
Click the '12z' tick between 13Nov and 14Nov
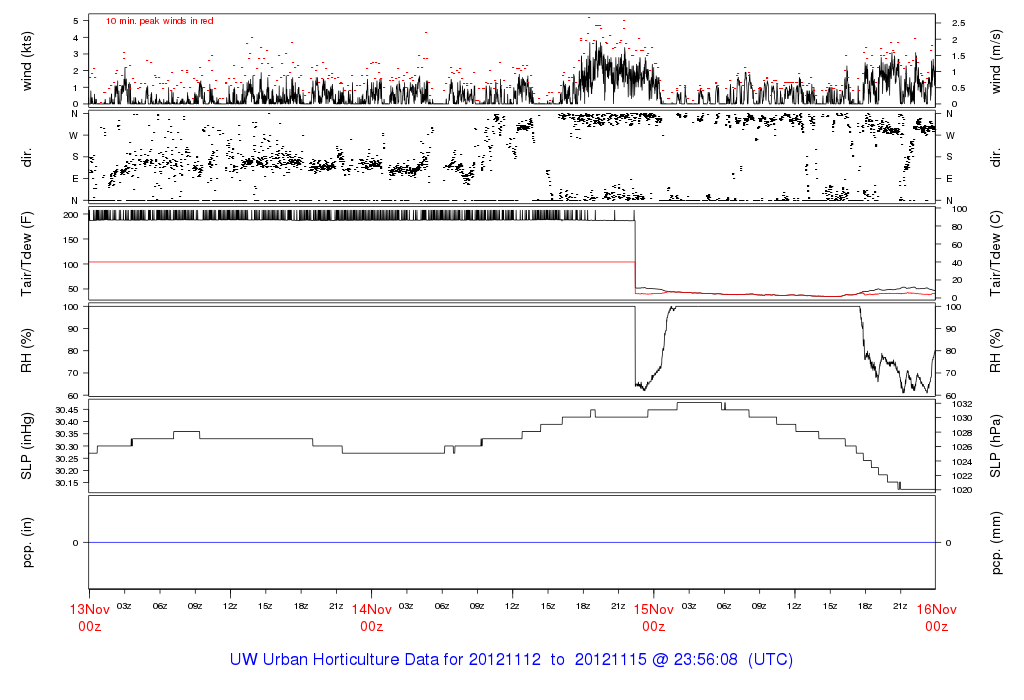pyautogui.click(x=230, y=607)
